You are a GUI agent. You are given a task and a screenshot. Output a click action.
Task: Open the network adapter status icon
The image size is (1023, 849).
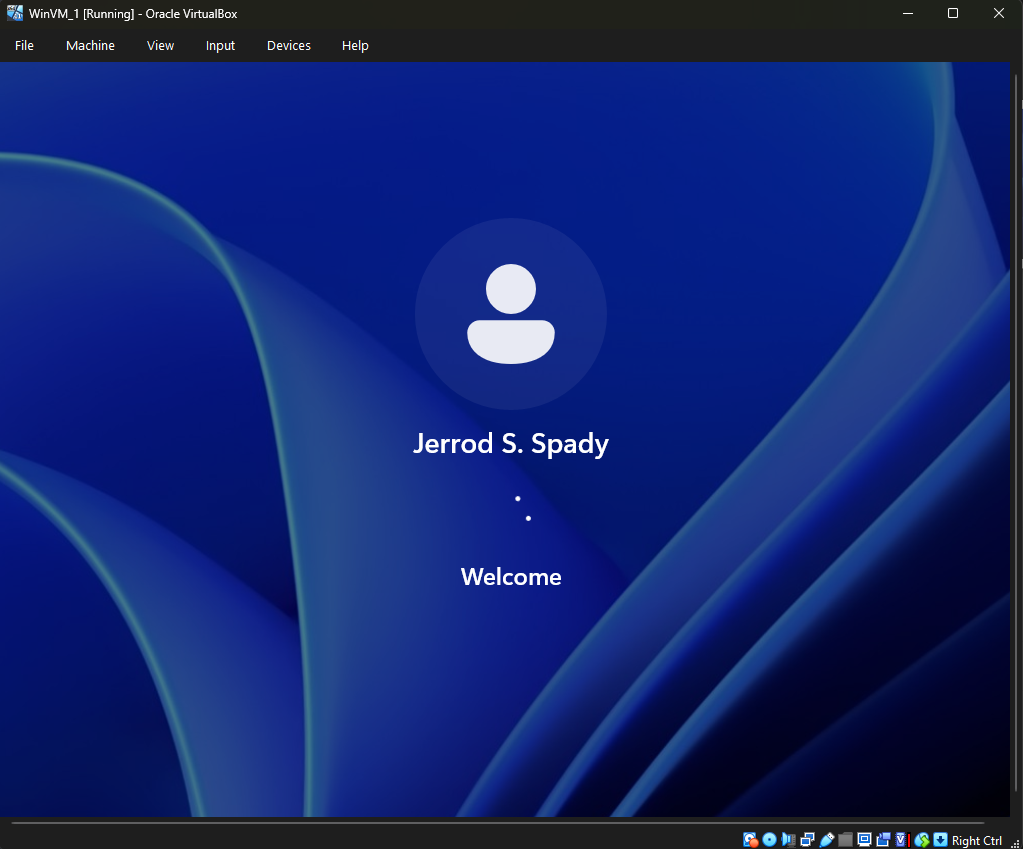[x=807, y=840]
